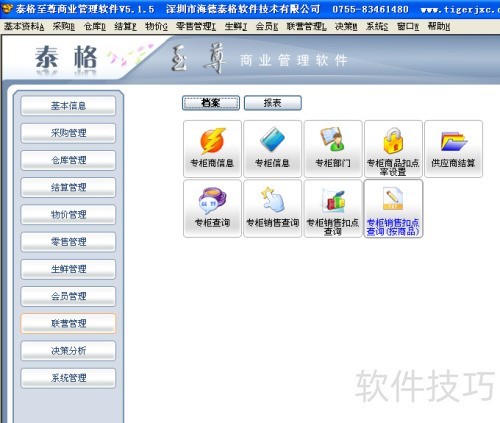The image size is (500, 423).
Task: Select the 零售管理 sidebar button
Action: [x=68, y=242]
